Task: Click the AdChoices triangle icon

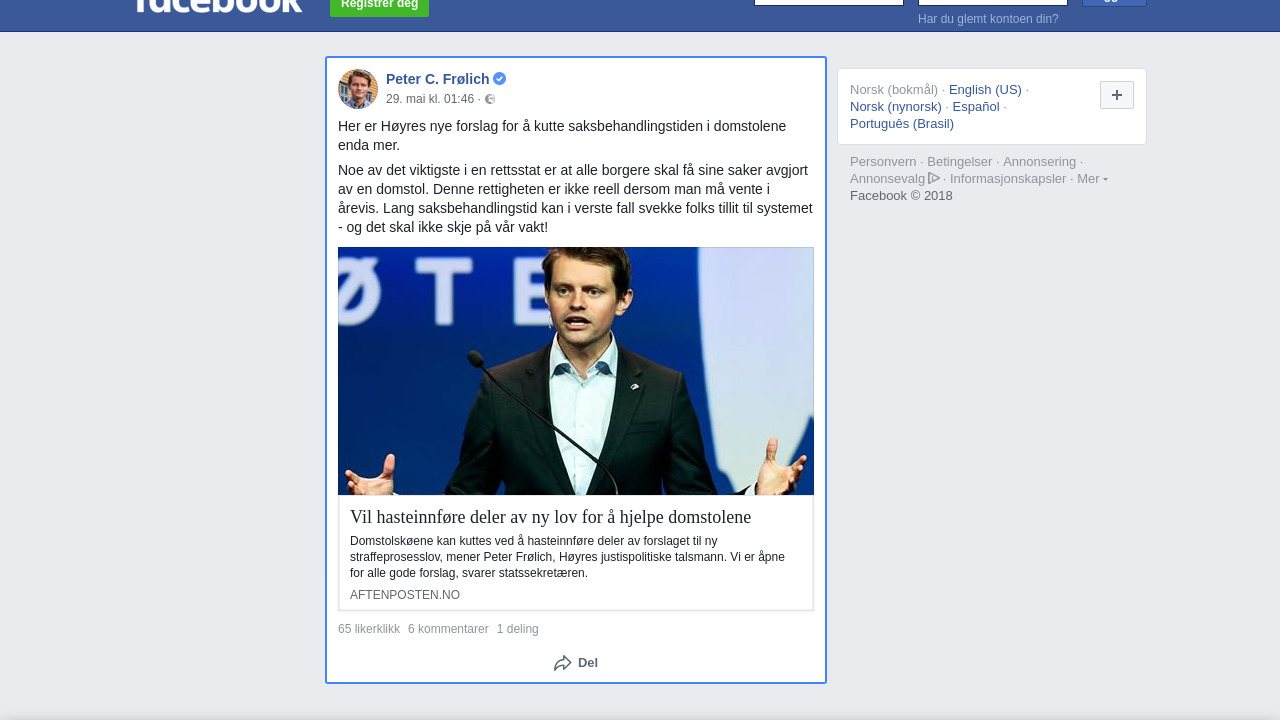Action: (934, 178)
